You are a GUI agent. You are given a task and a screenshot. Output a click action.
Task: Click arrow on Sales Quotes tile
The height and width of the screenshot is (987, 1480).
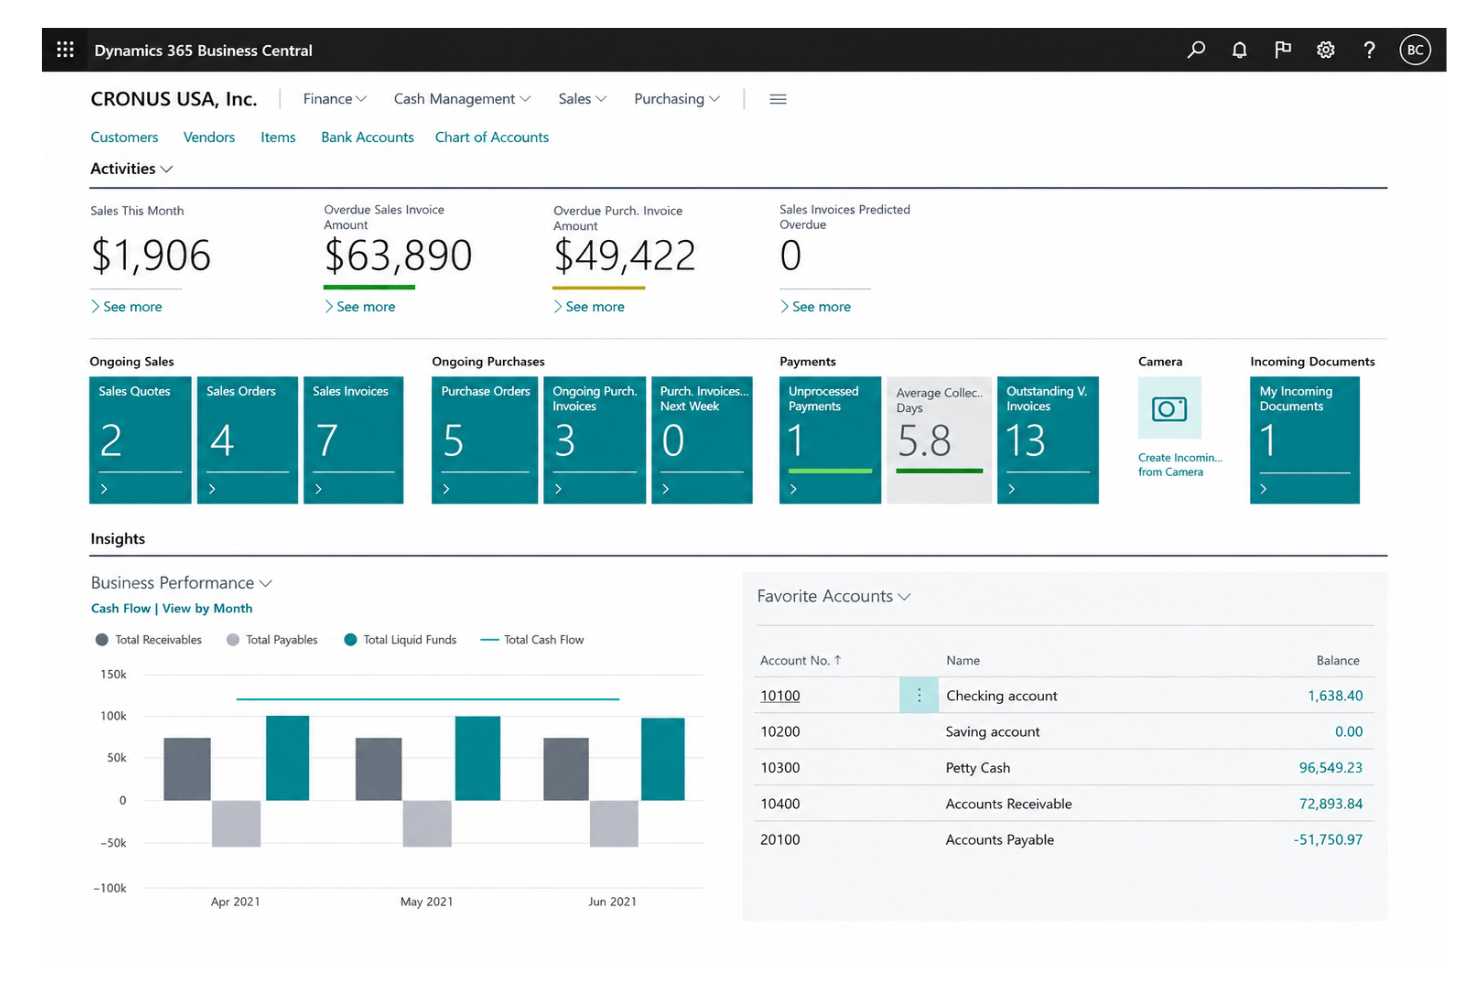click(x=104, y=489)
